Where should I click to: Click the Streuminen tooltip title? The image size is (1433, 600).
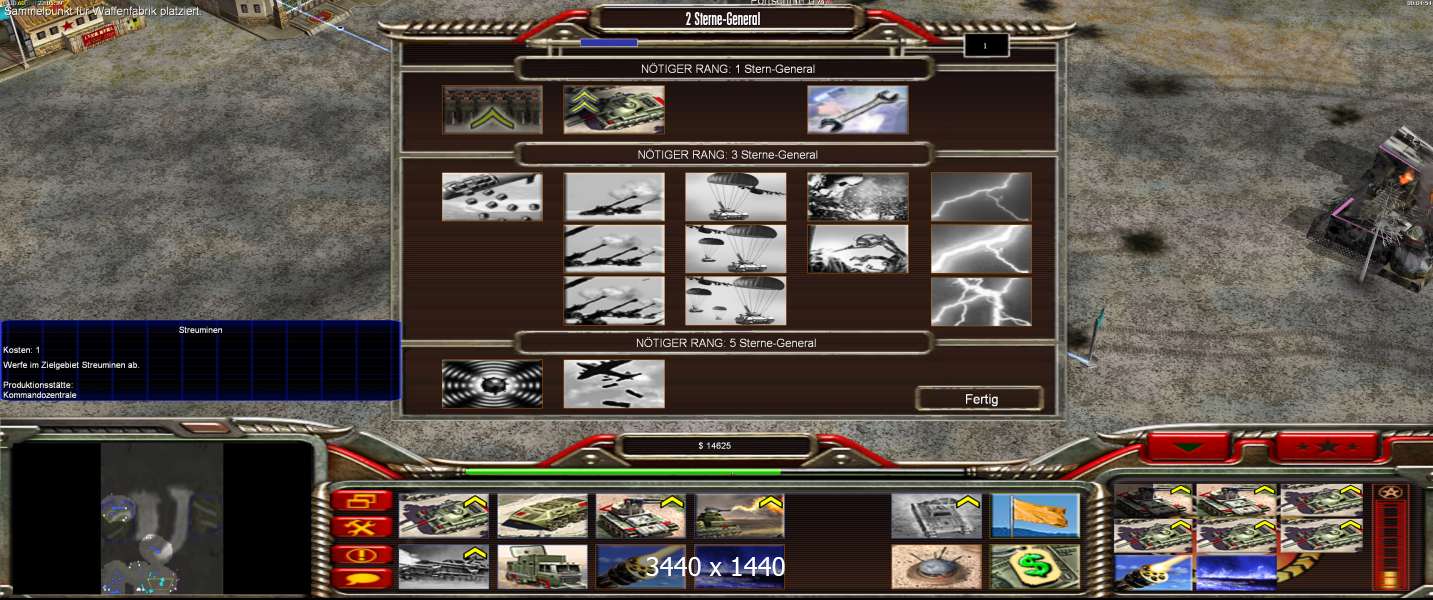tap(200, 329)
